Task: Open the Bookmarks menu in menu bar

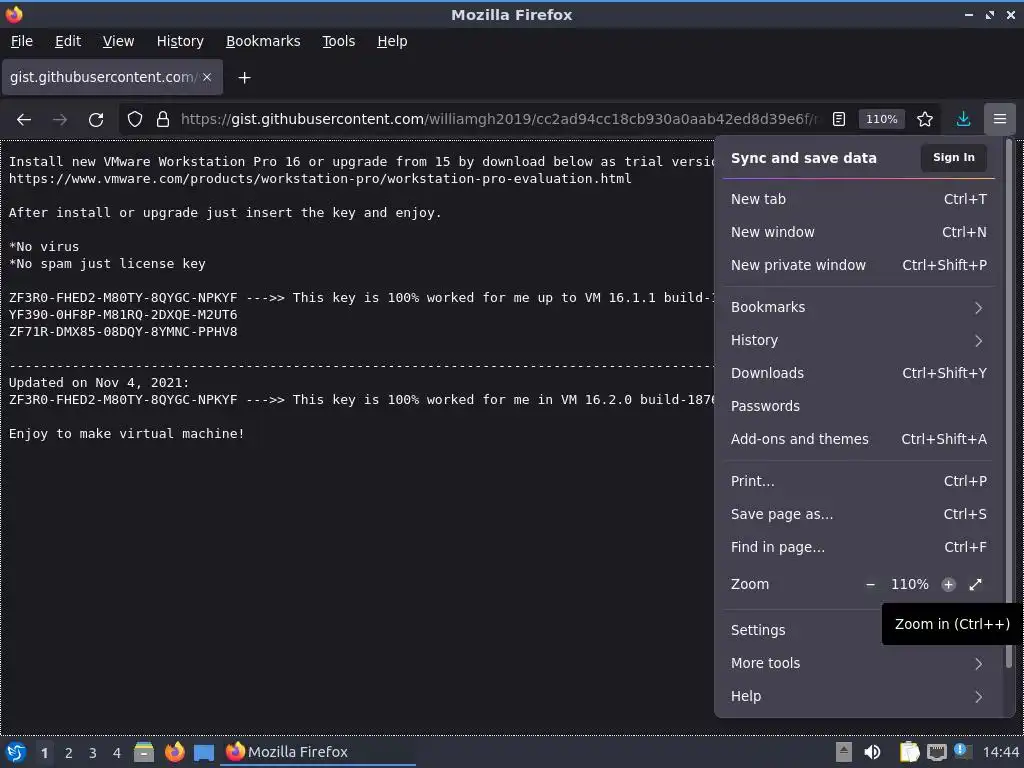Action: pyautogui.click(x=263, y=41)
